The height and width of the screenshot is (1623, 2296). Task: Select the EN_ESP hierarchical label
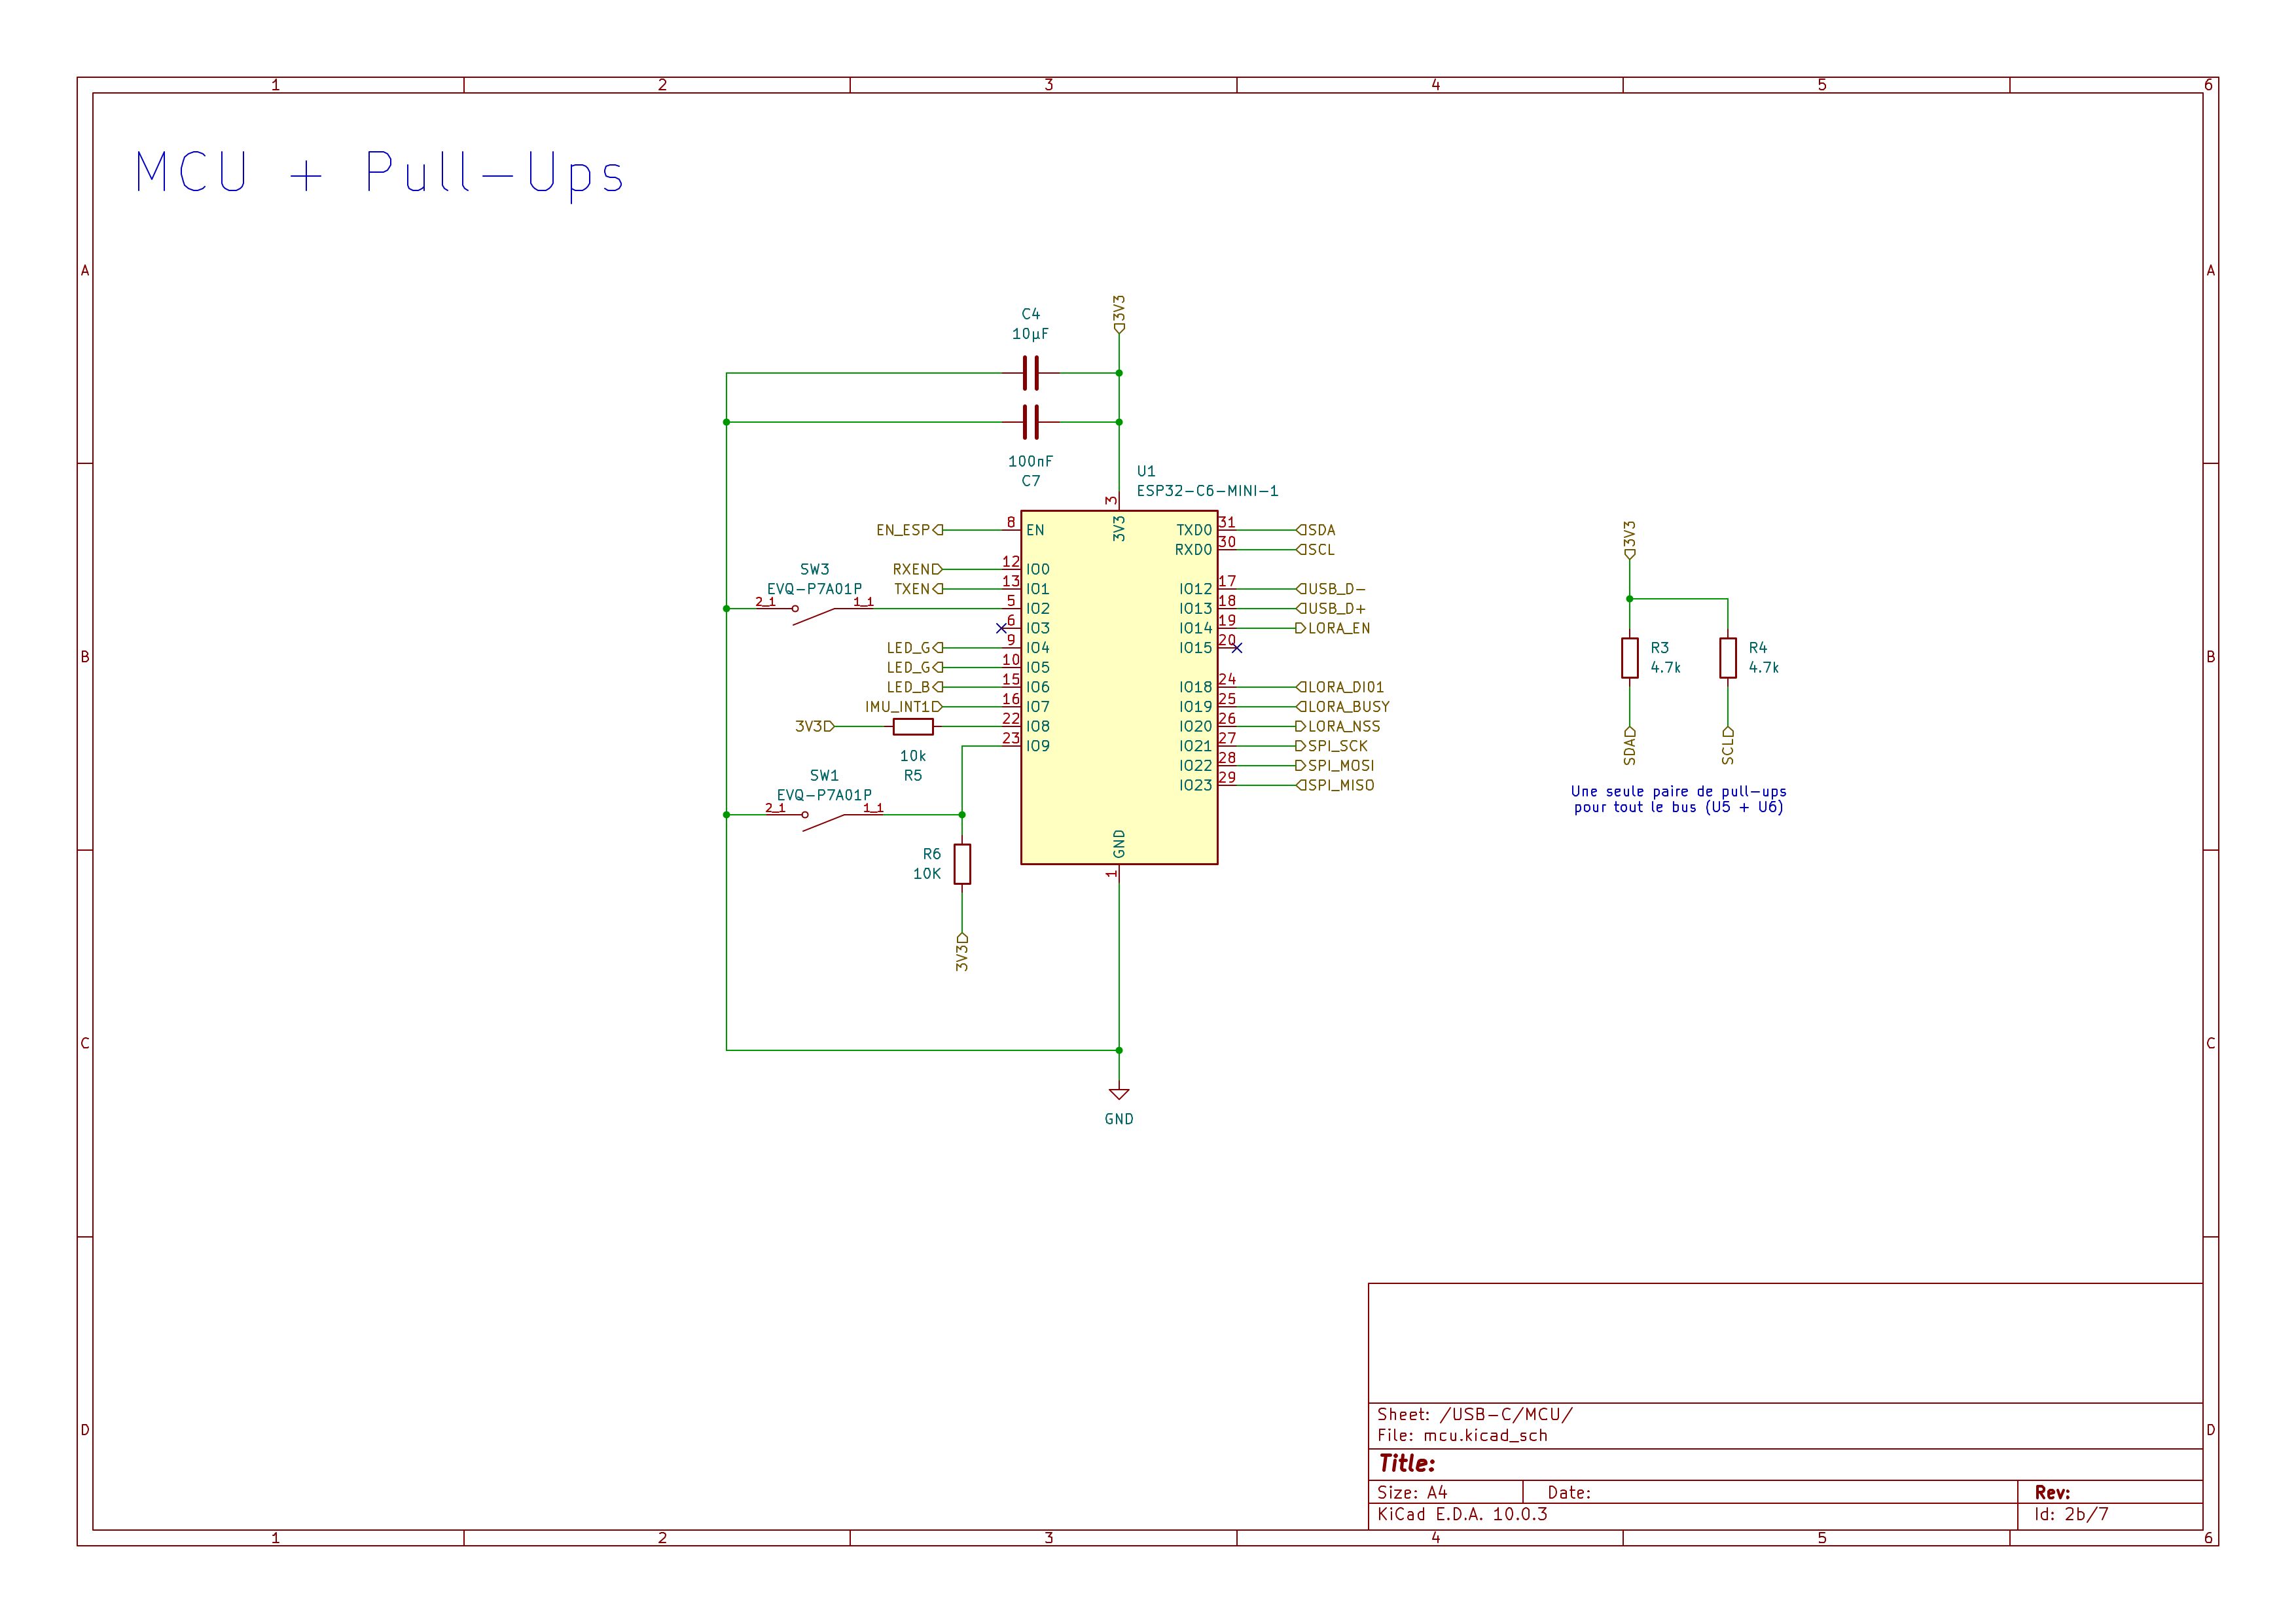tap(909, 530)
